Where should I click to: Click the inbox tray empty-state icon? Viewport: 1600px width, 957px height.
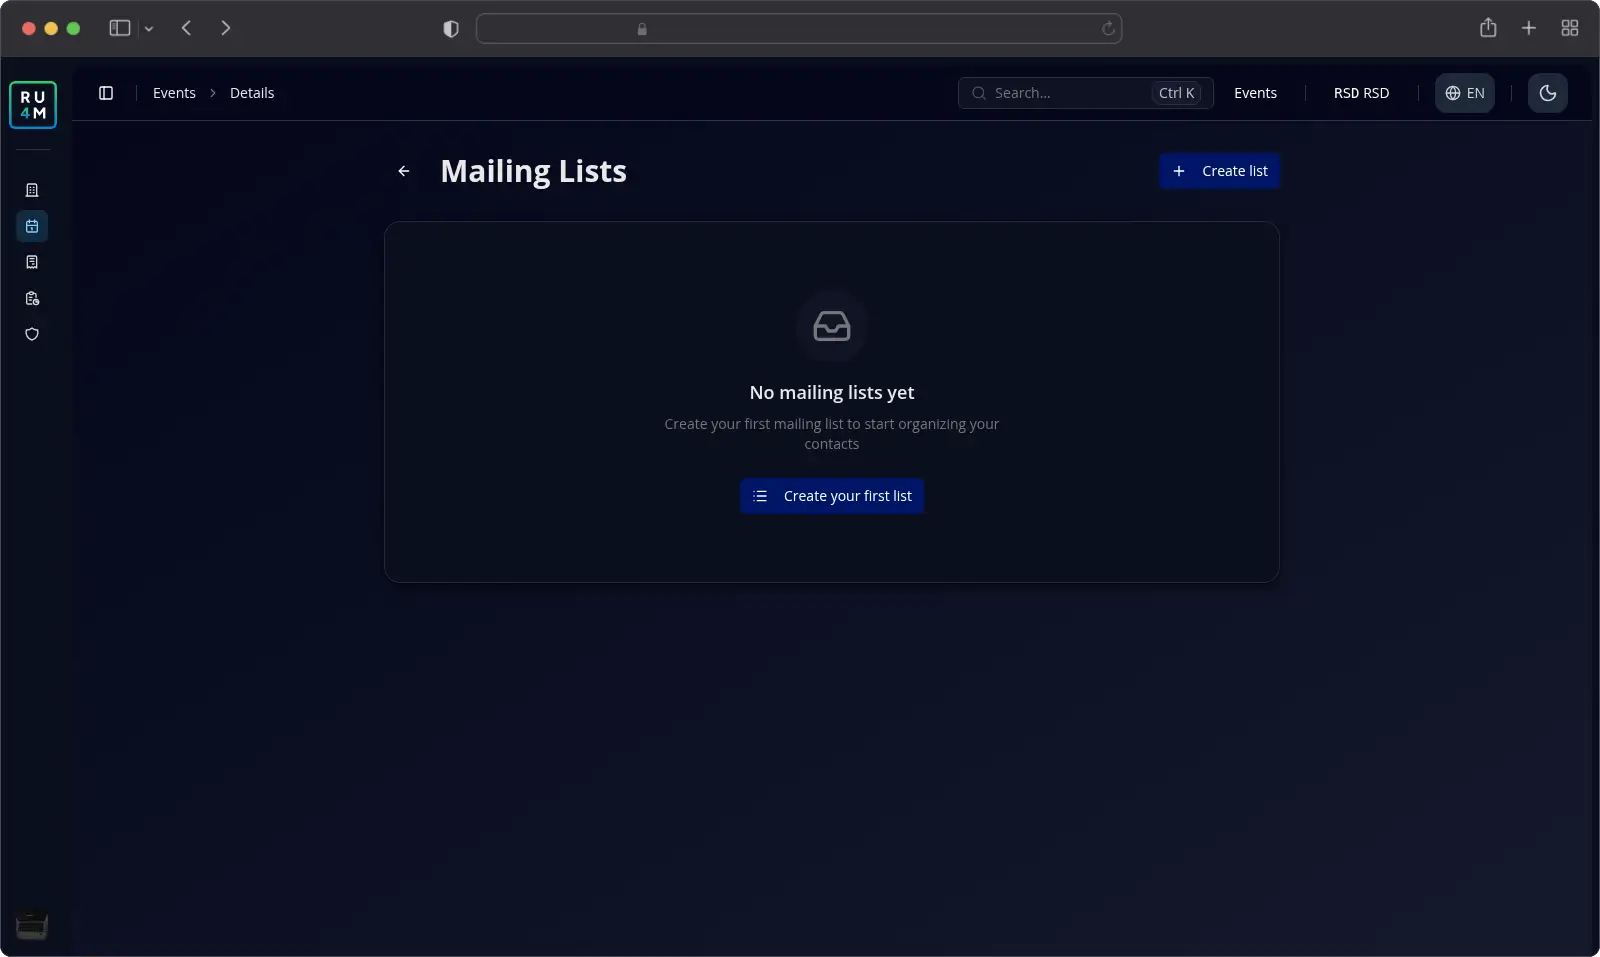tap(832, 326)
